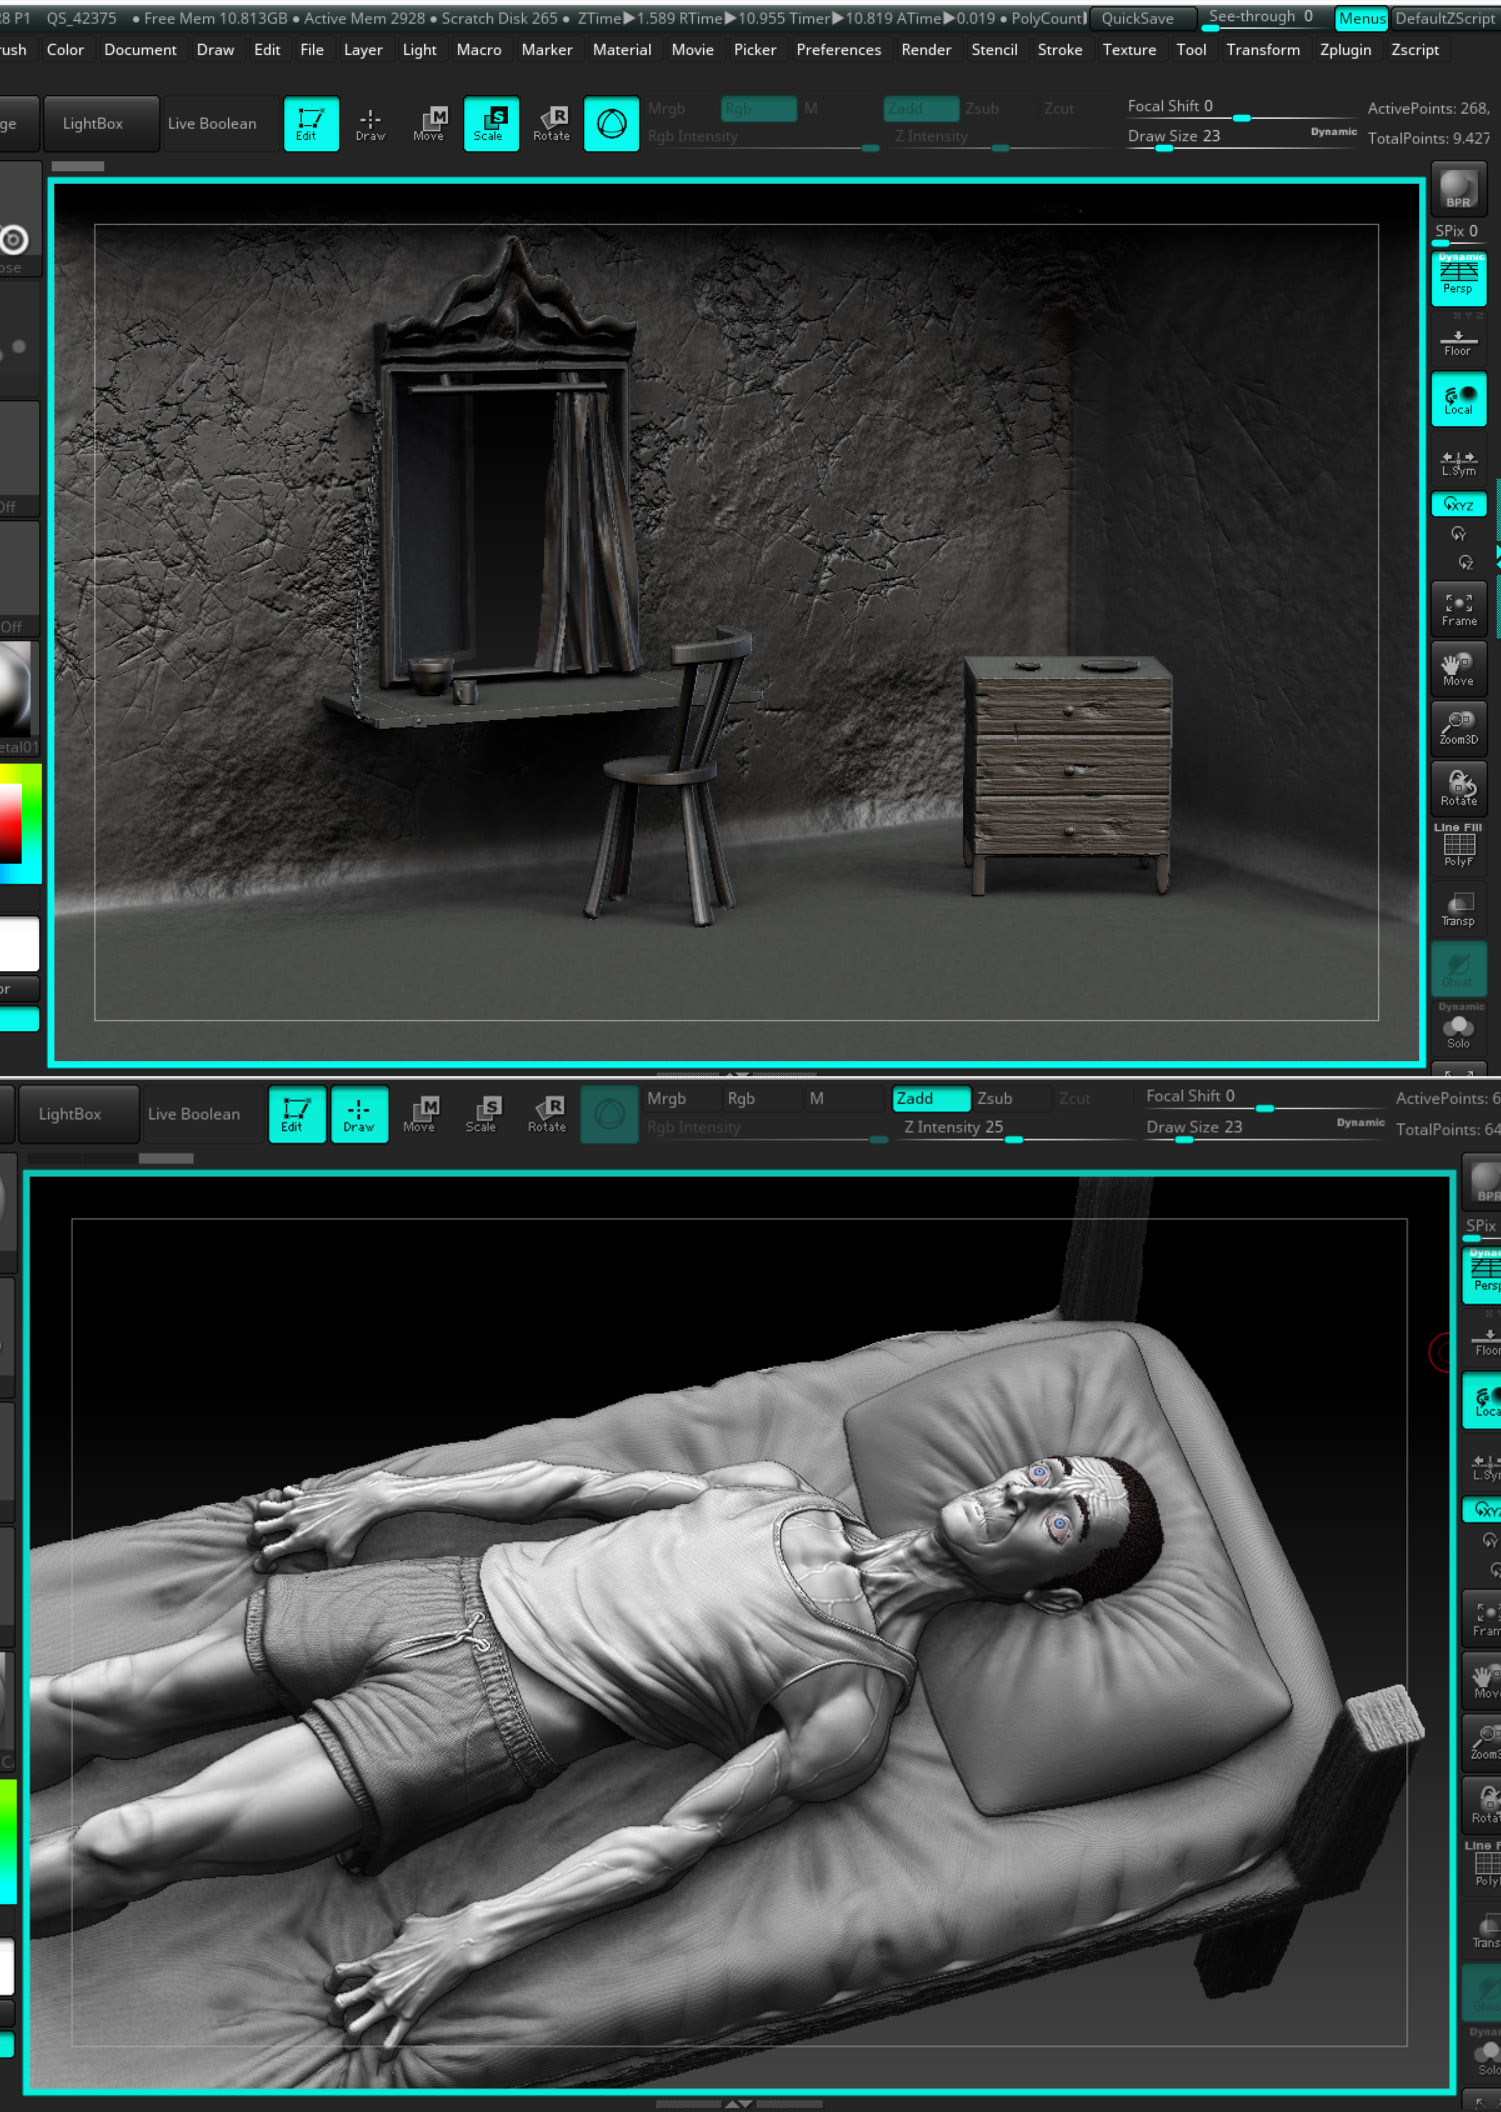Toggle Transp transparency in top right shelf
This screenshot has height=2112, width=1501.
point(1458,909)
